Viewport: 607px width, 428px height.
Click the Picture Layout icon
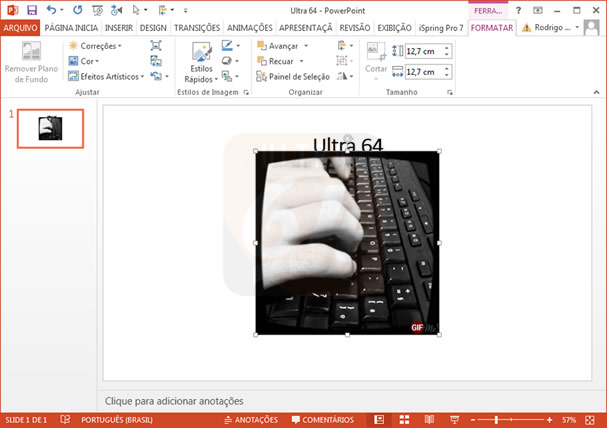(227, 76)
